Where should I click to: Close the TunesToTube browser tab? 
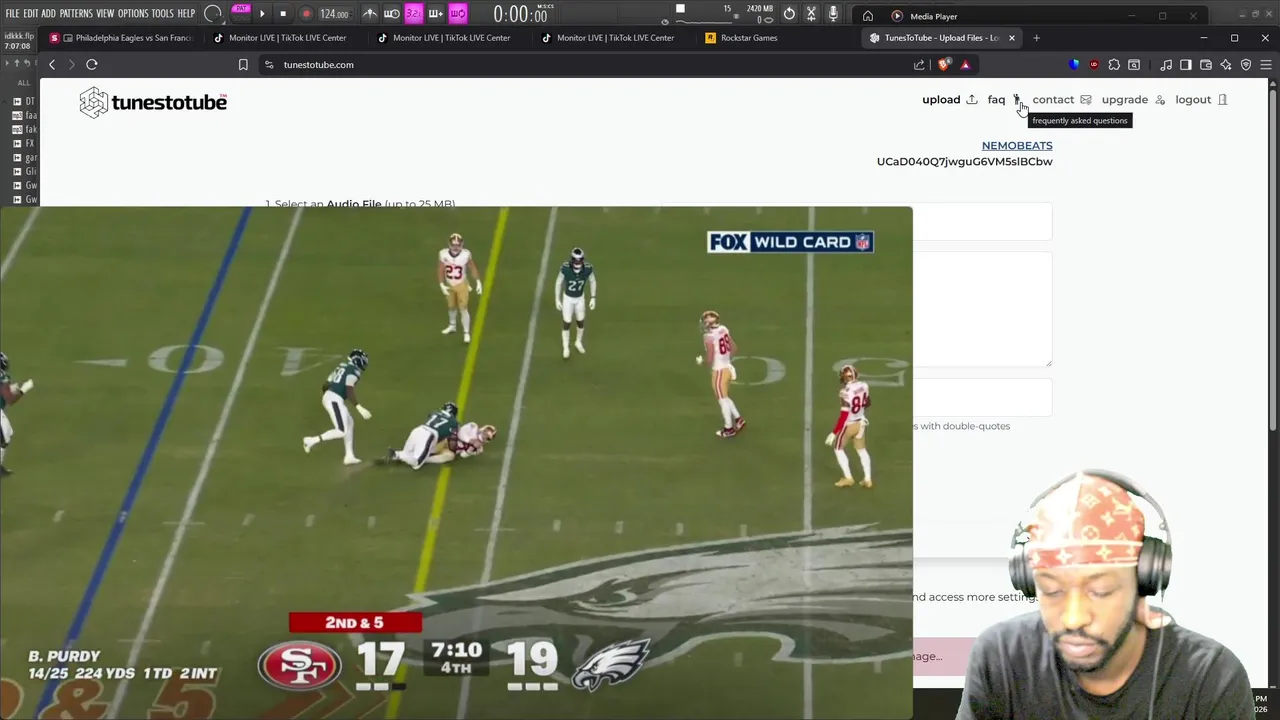(1012, 38)
